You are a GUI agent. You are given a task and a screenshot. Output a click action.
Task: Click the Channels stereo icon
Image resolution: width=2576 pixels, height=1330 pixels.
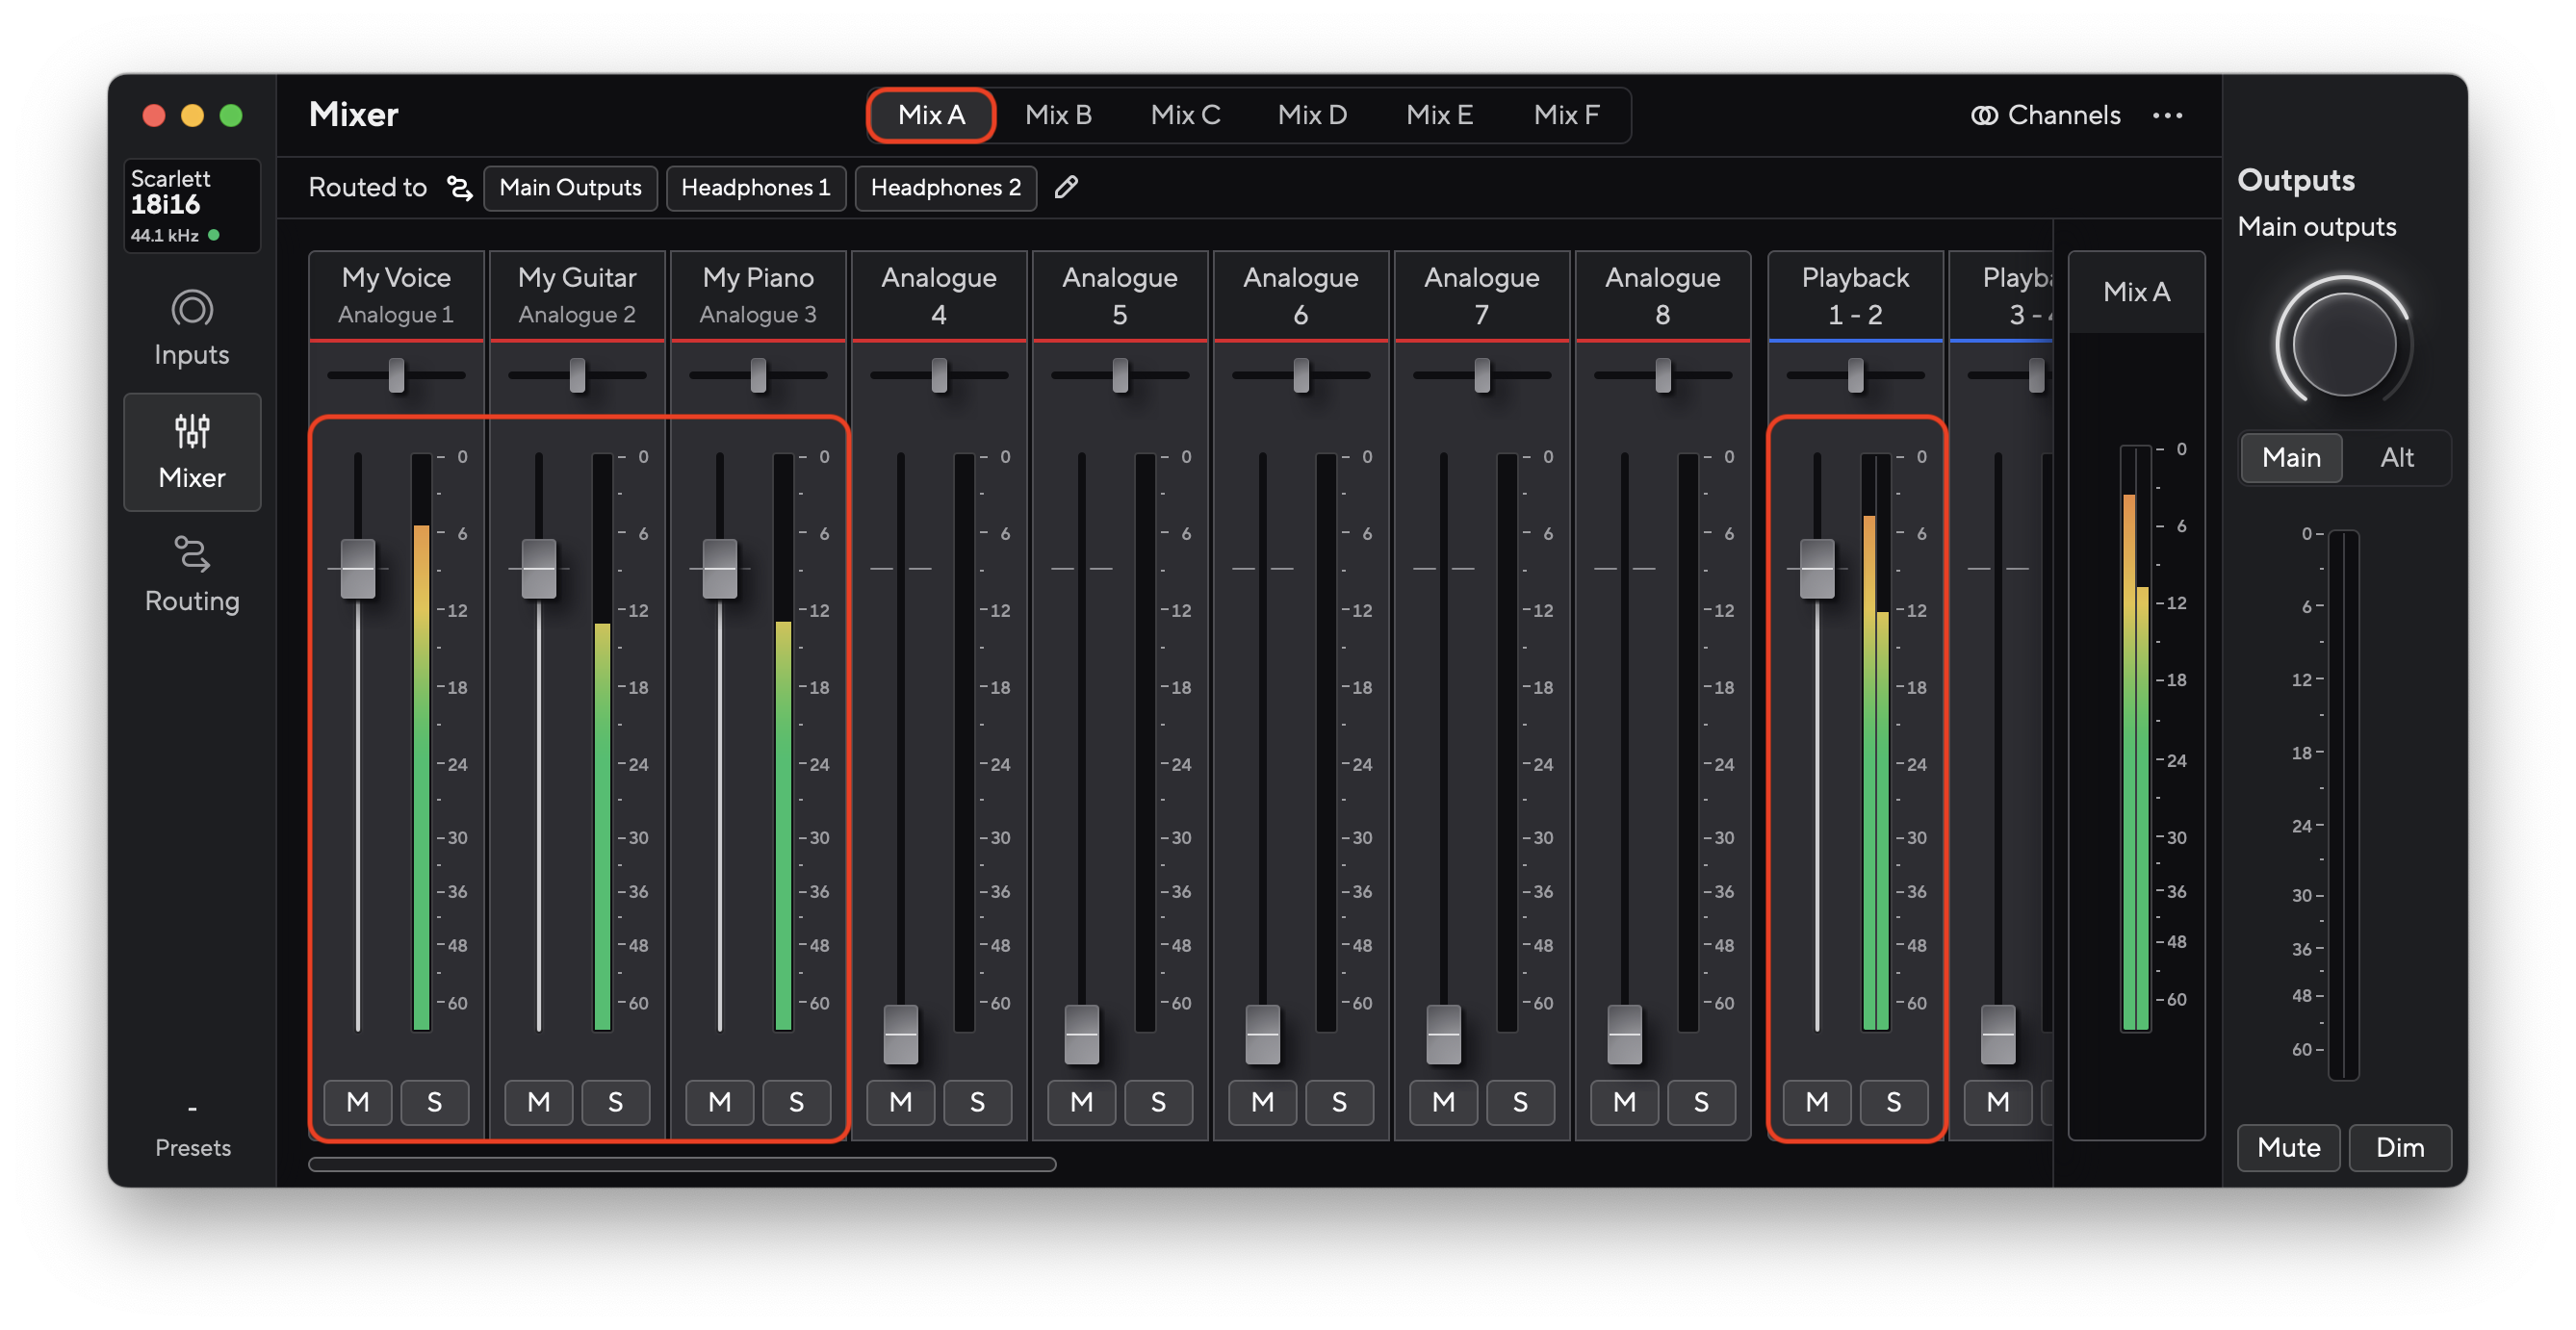tap(1984, 115)
